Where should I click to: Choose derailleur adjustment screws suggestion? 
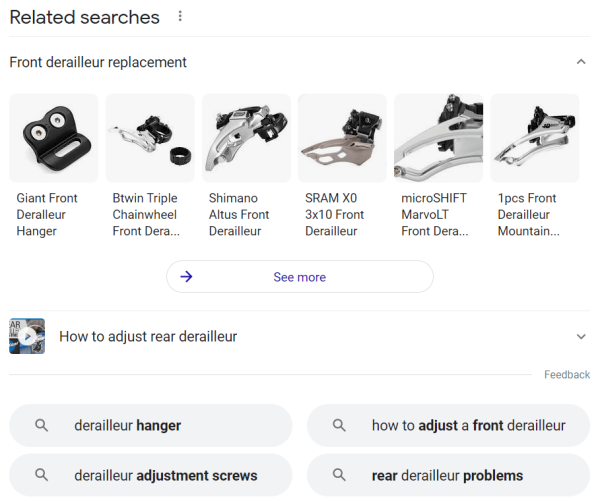click(x=151, y=475)
